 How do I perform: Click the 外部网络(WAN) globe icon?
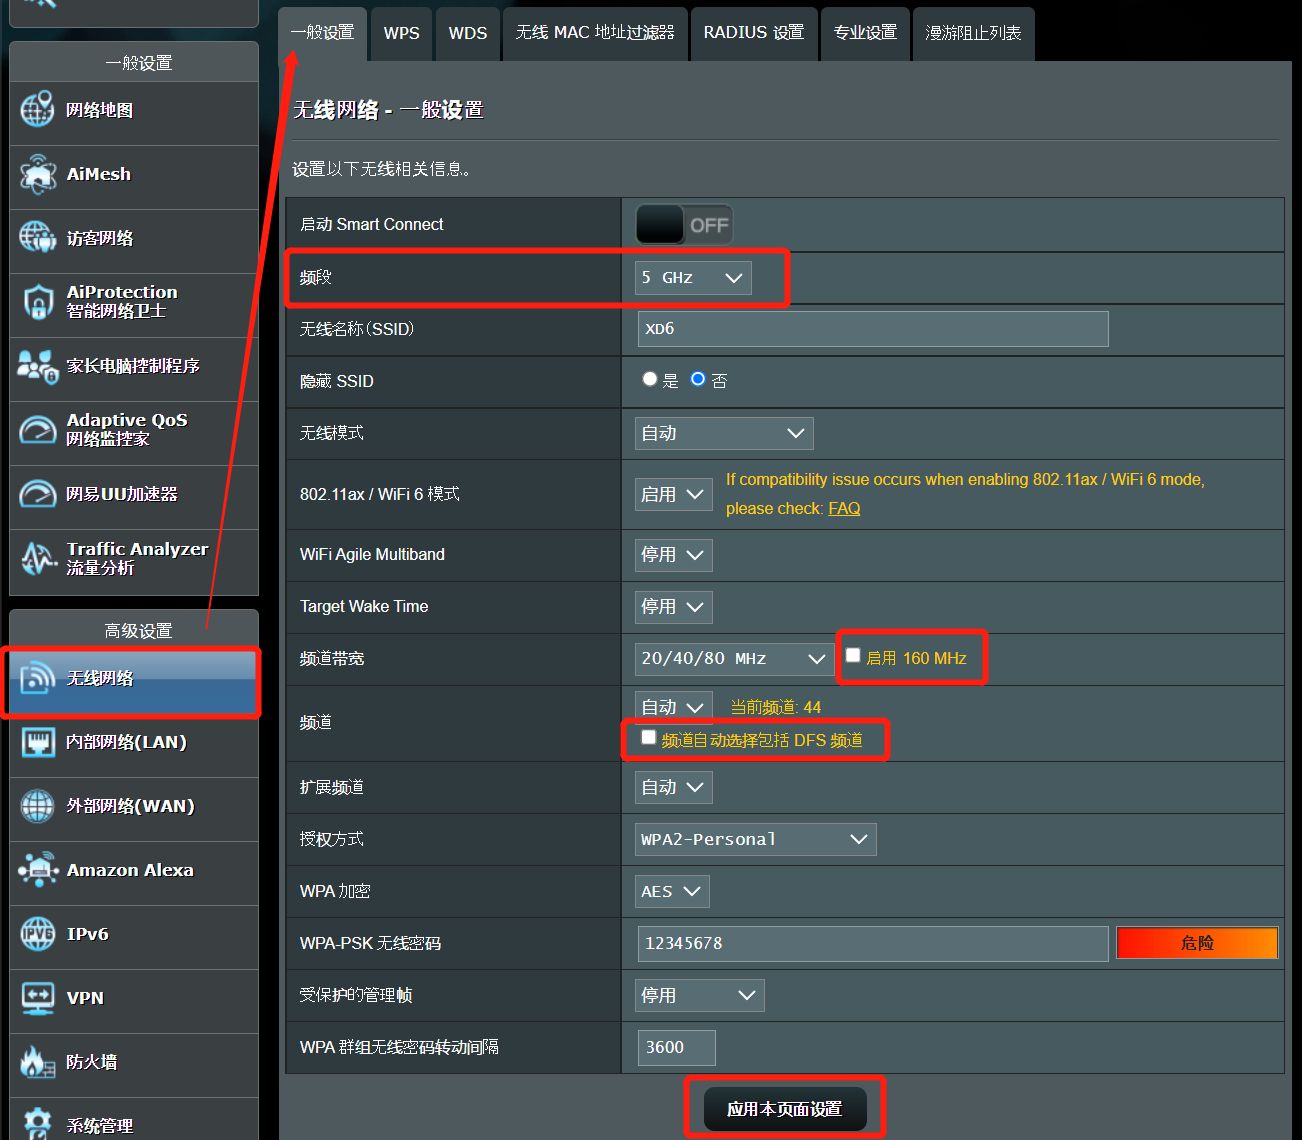[x=37, y=806]
